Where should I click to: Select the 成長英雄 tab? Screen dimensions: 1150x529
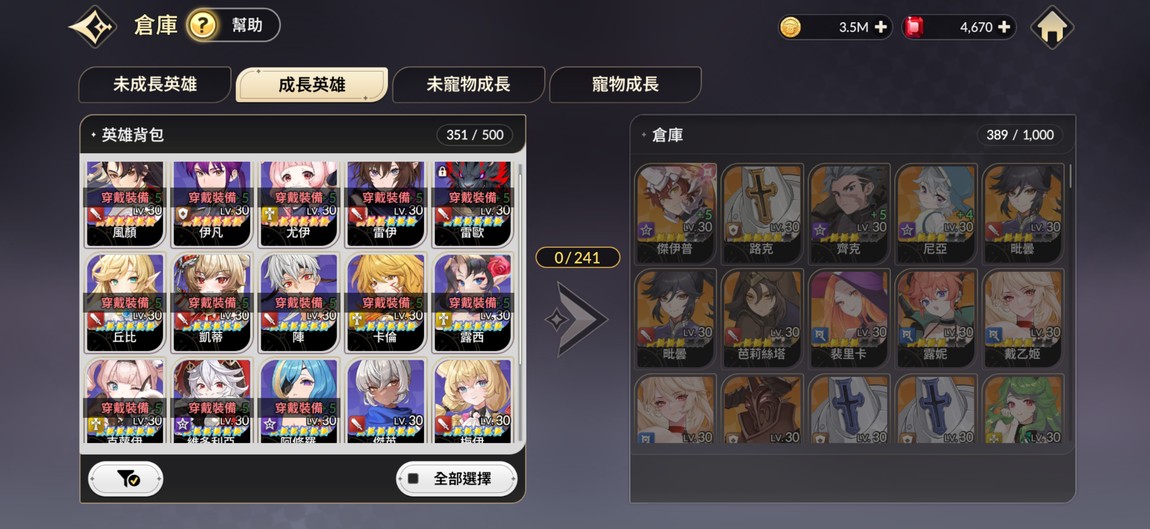(312, 84)
